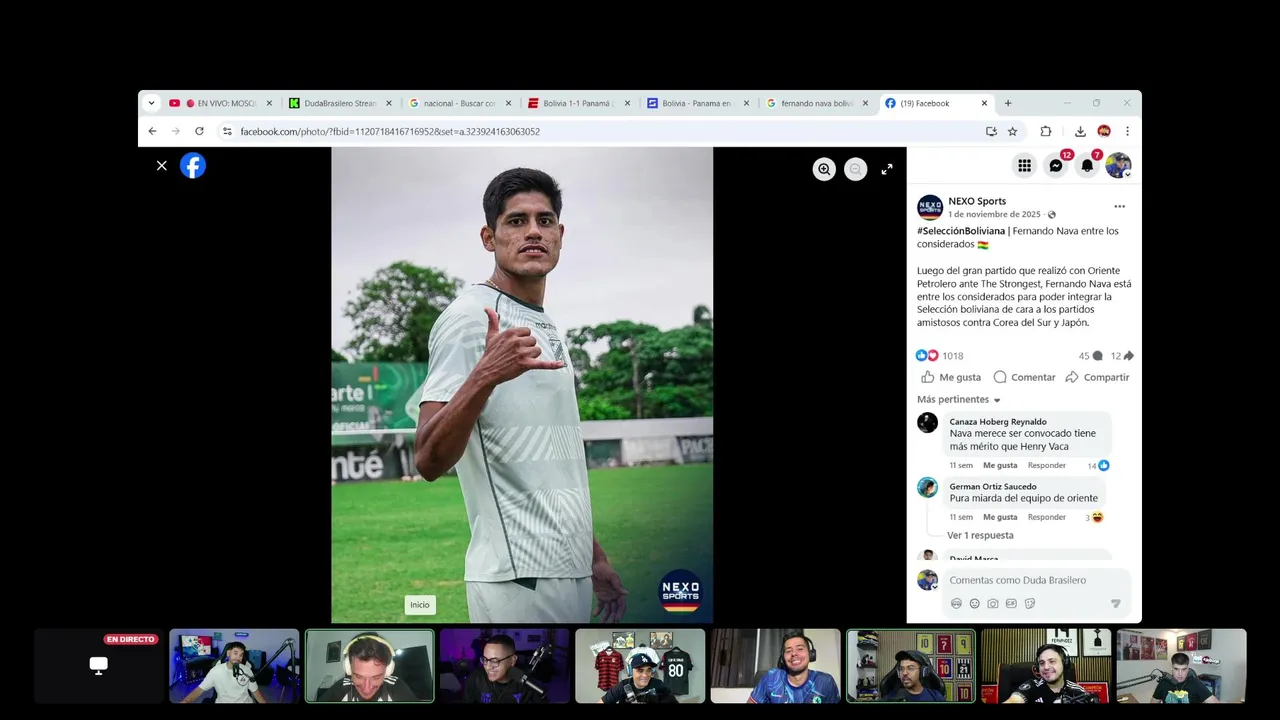
Task: Open the post options three-dot menu
Action: click(1119, 207)
